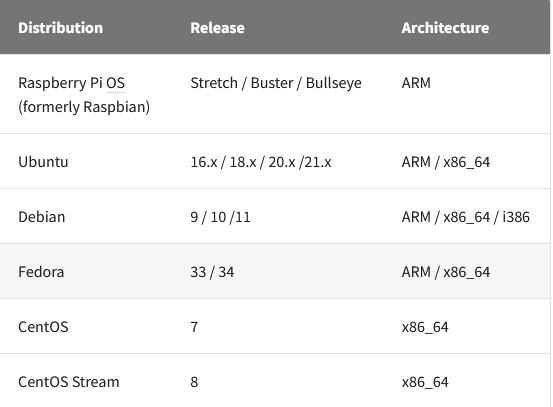Click the ARM architecture cell for Raspberry Pi

point(416,83)
